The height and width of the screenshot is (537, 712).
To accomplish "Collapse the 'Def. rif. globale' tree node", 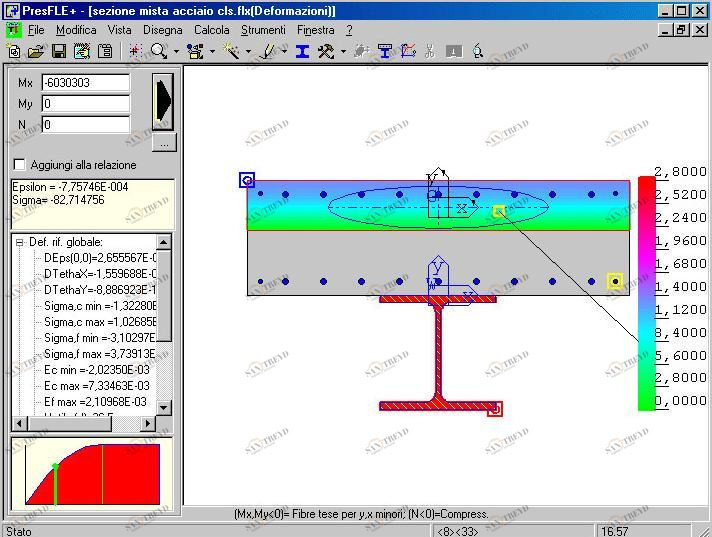I will tap(20, 242).
